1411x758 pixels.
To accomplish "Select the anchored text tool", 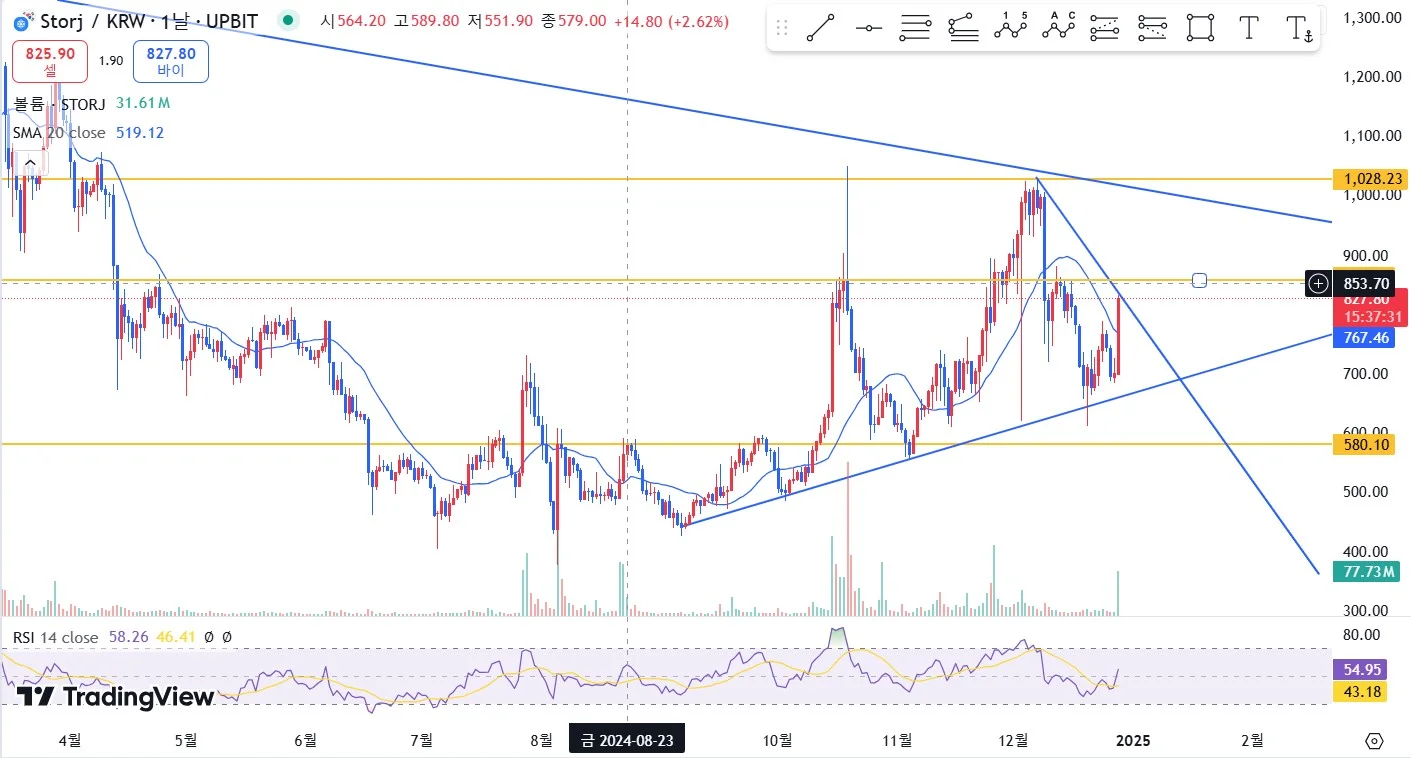I will pyautogui.click(x=1299, y=28).
